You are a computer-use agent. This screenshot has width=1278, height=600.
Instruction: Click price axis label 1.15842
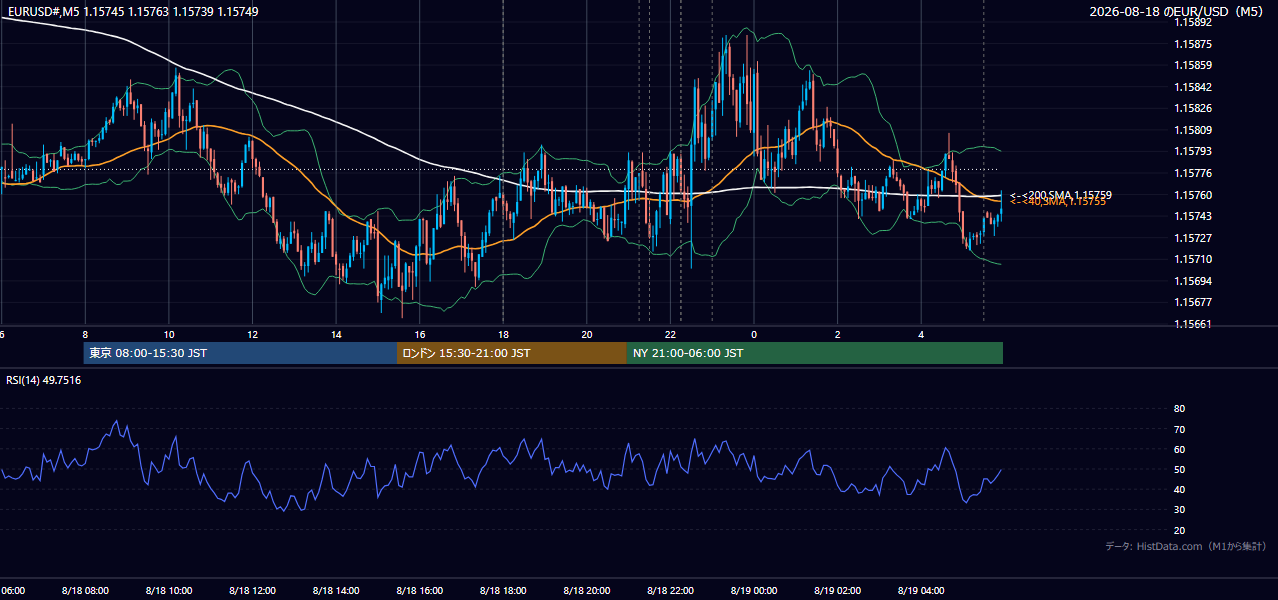click(1194, 87)
